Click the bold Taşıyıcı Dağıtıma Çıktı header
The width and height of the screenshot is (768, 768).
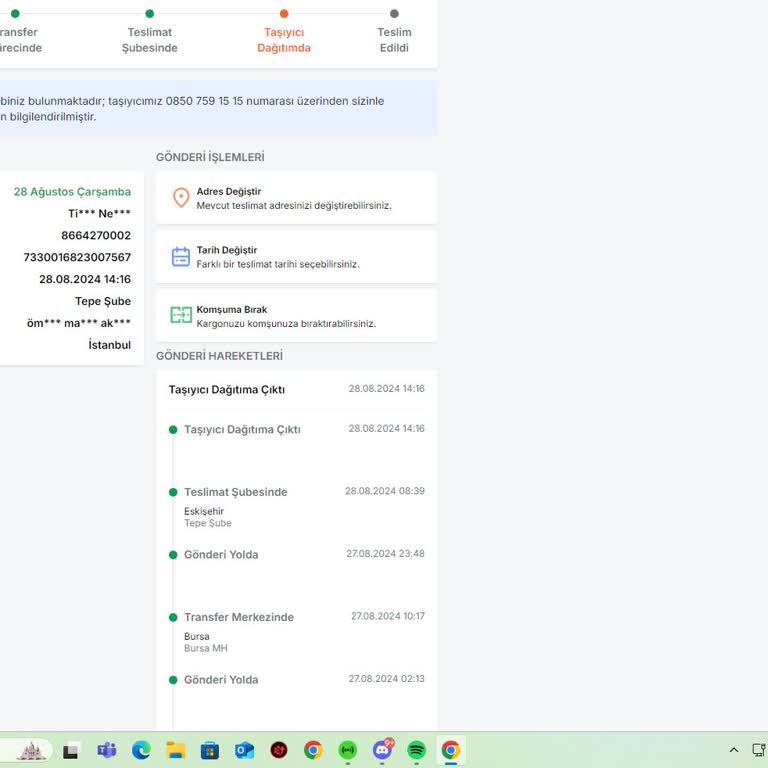click(x=227, y=389)
